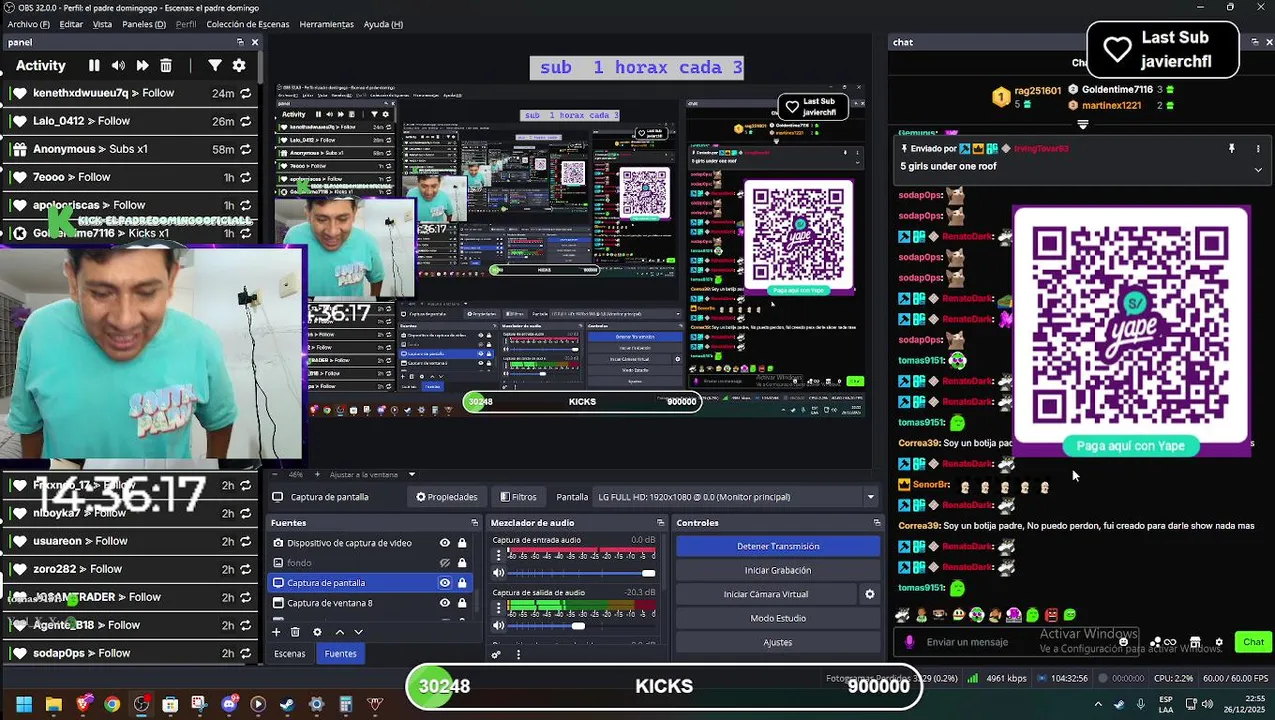
Task: Clear Activity feed with trash icon
Action: 166,65
